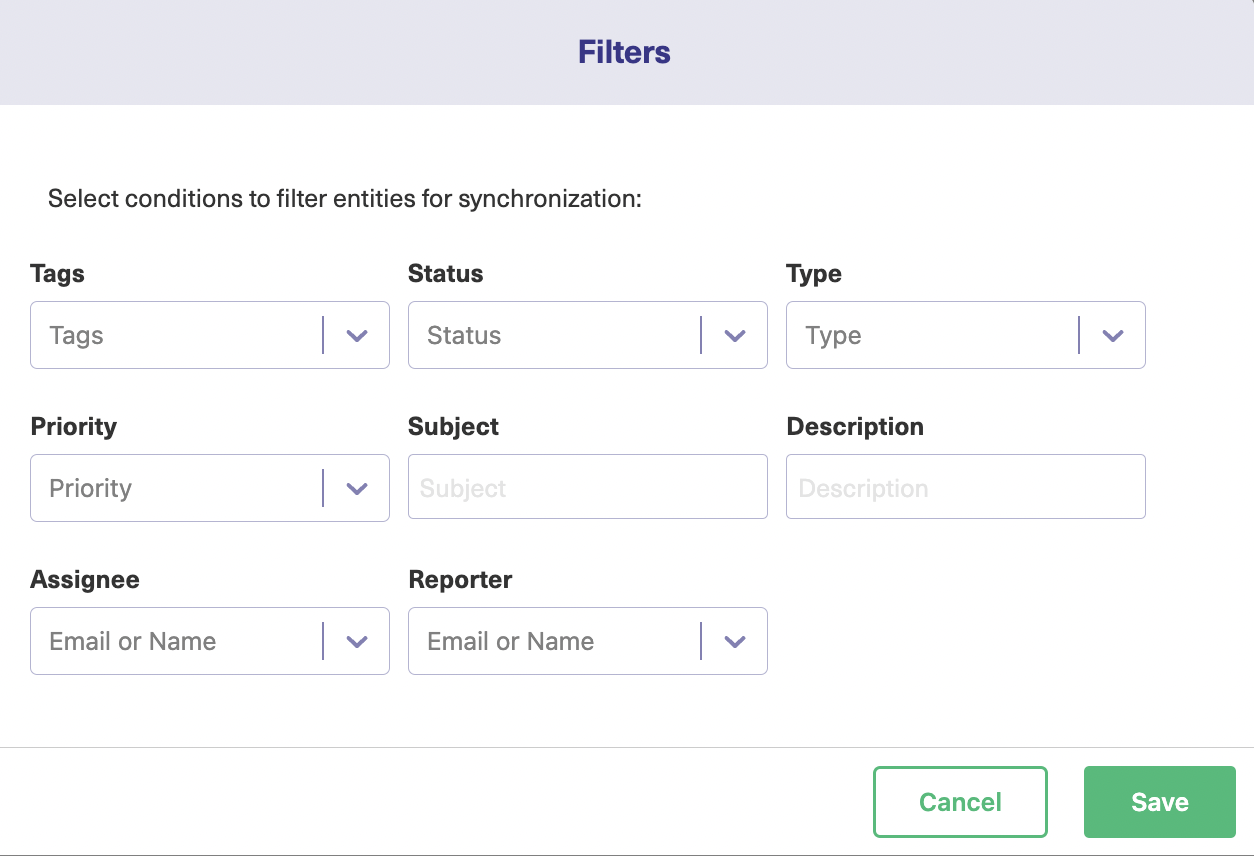
Task: Focus the Type placeholder text field
Action: [x=931, y=336]
